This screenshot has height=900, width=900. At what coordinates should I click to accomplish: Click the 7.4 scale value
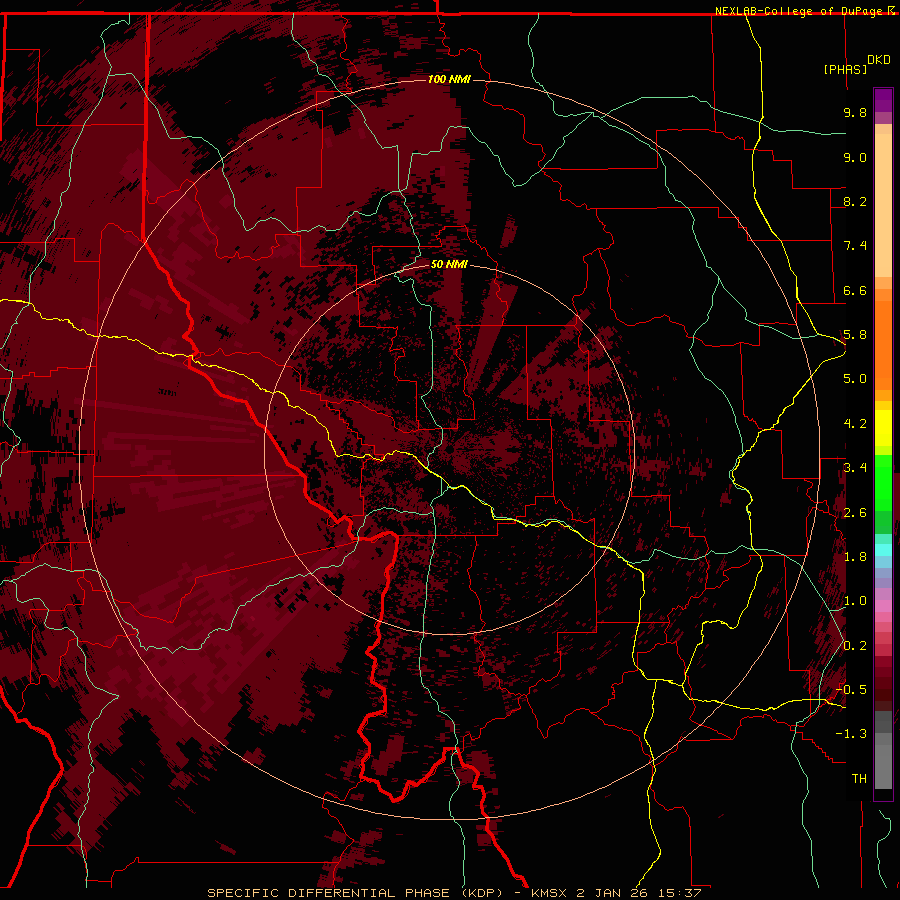[855, 246]
